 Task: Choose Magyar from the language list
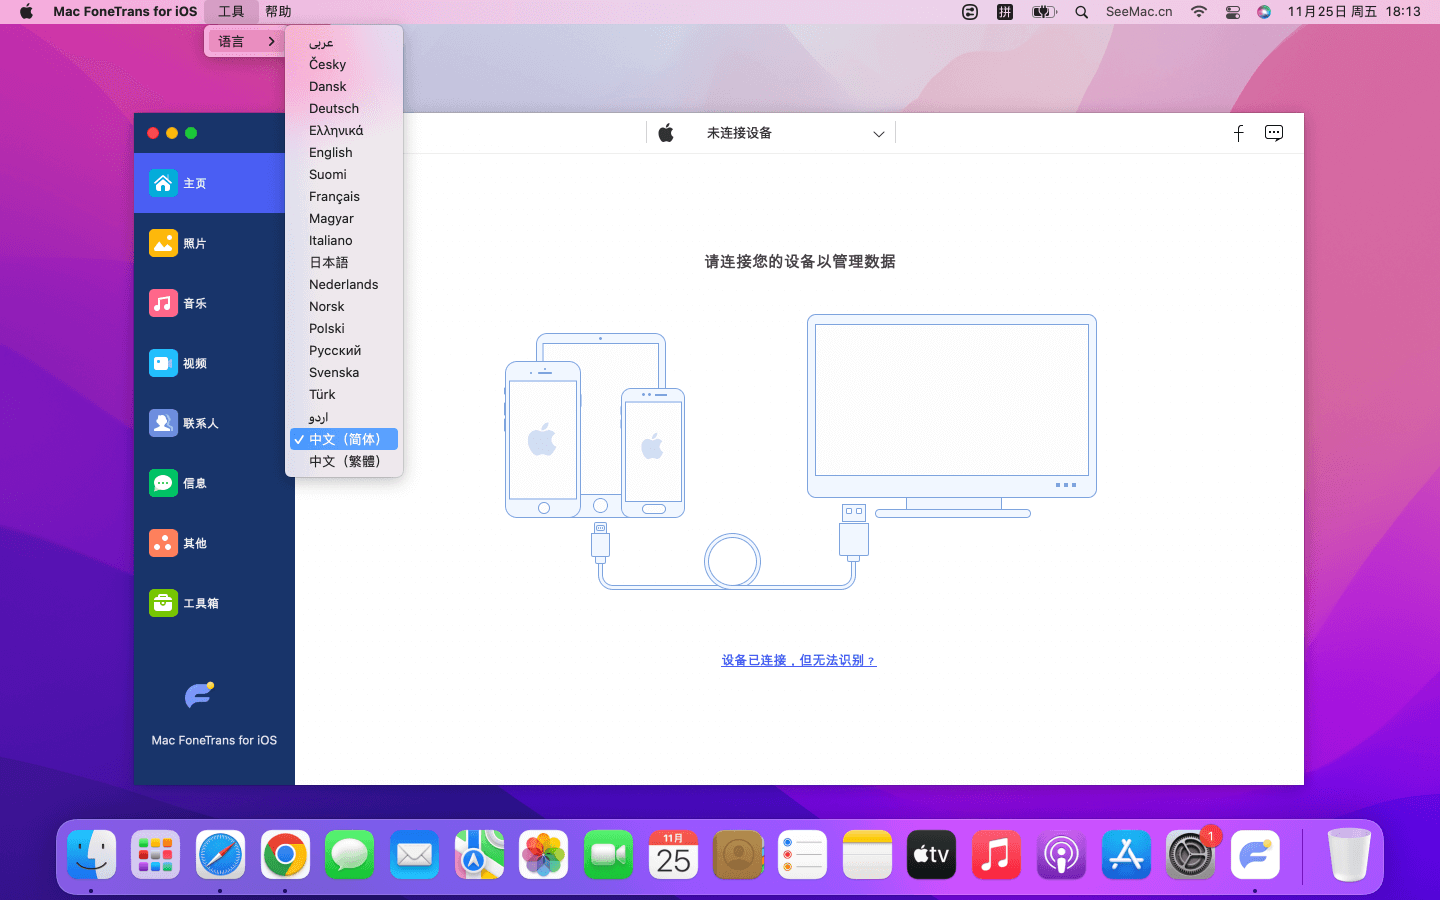point(344,219)
